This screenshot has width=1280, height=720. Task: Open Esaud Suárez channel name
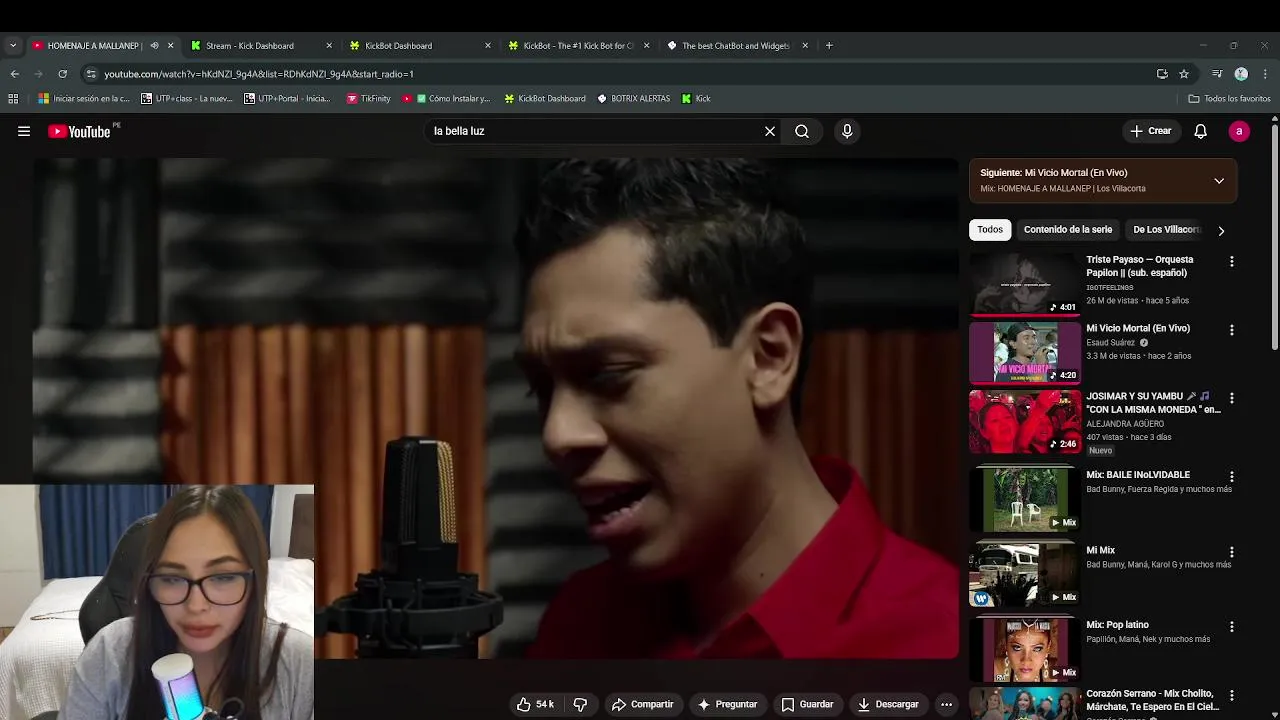[1112, 342]
